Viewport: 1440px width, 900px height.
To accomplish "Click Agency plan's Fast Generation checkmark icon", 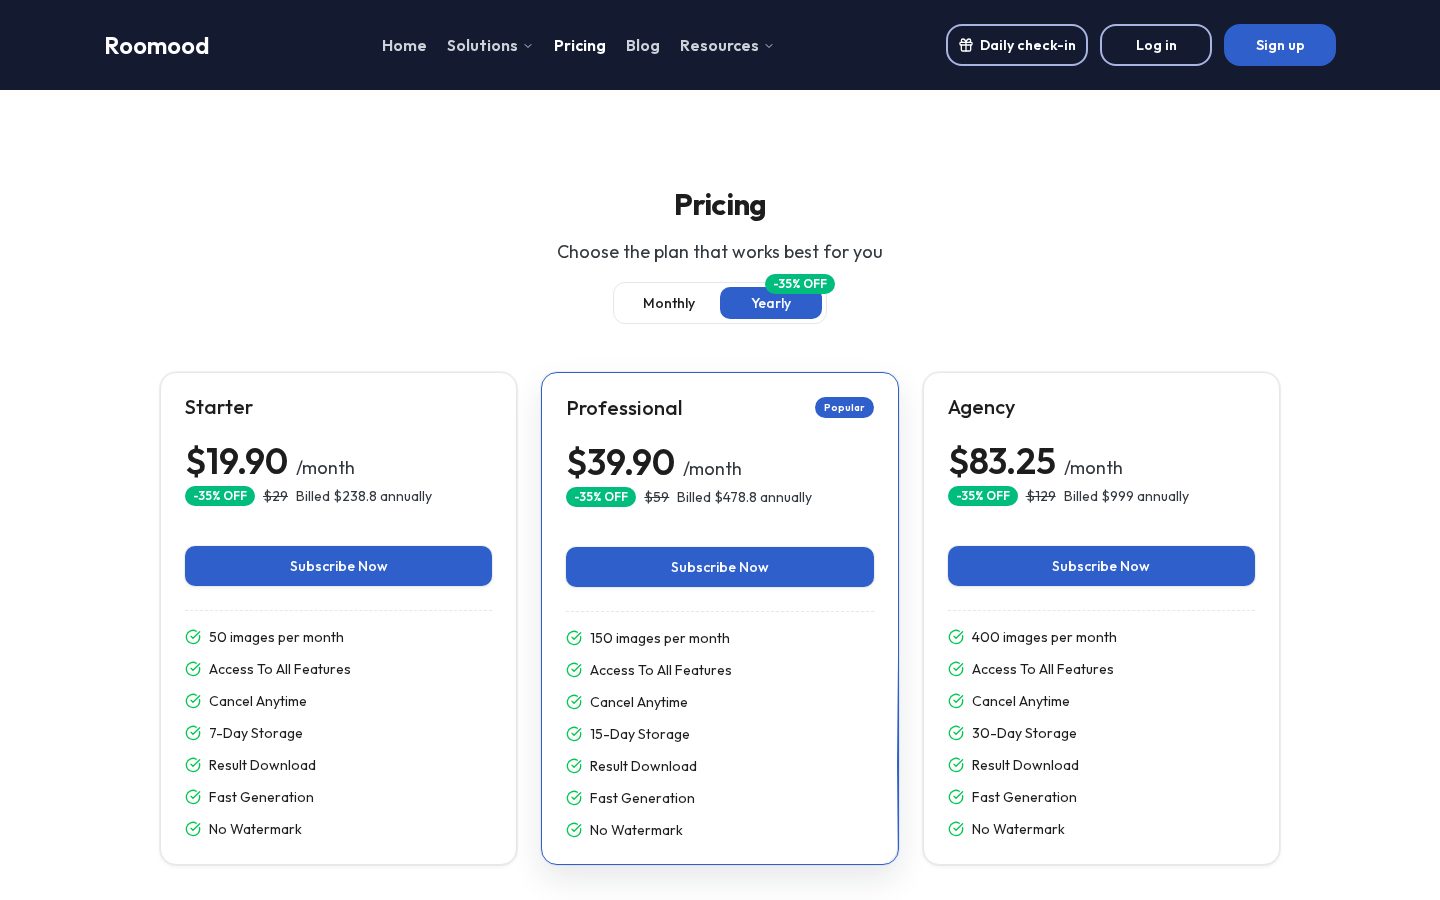I will pos(956,797).
